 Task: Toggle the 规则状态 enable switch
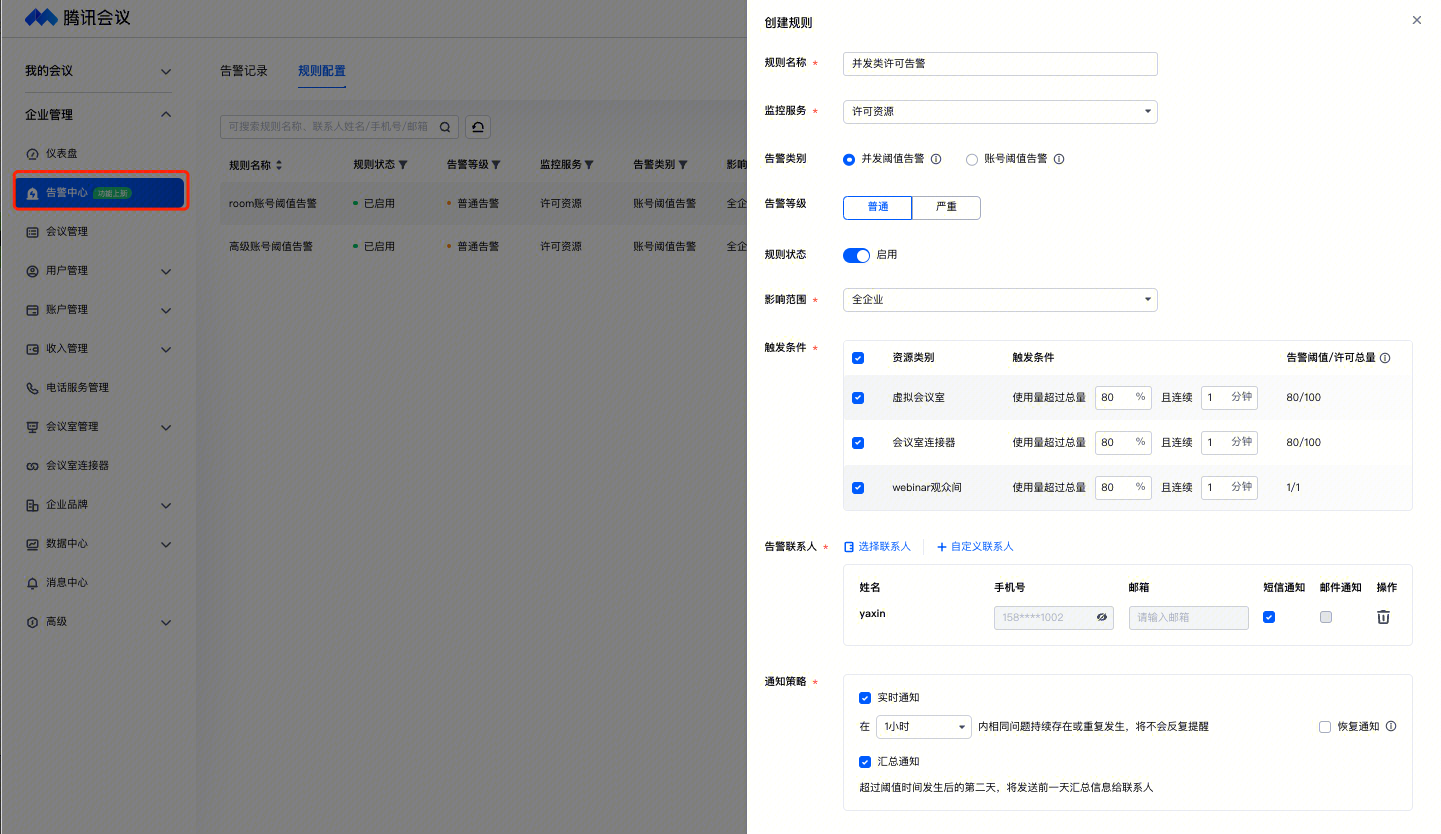point(857,255)
